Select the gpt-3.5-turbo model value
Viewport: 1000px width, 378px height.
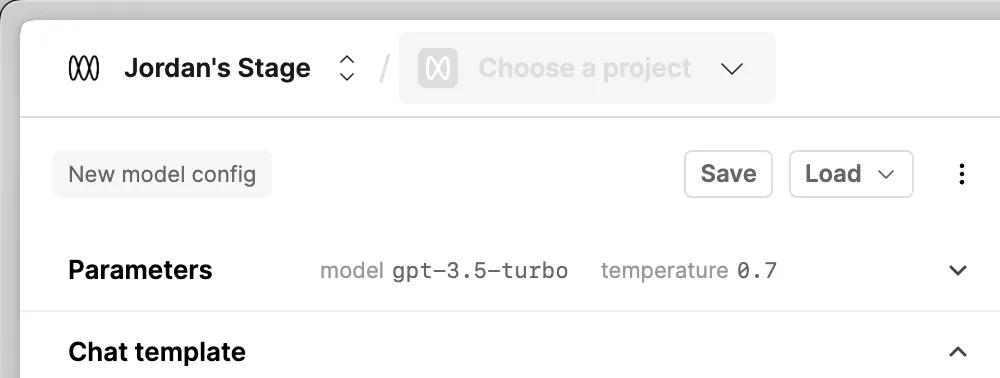[x=480, y=271]
